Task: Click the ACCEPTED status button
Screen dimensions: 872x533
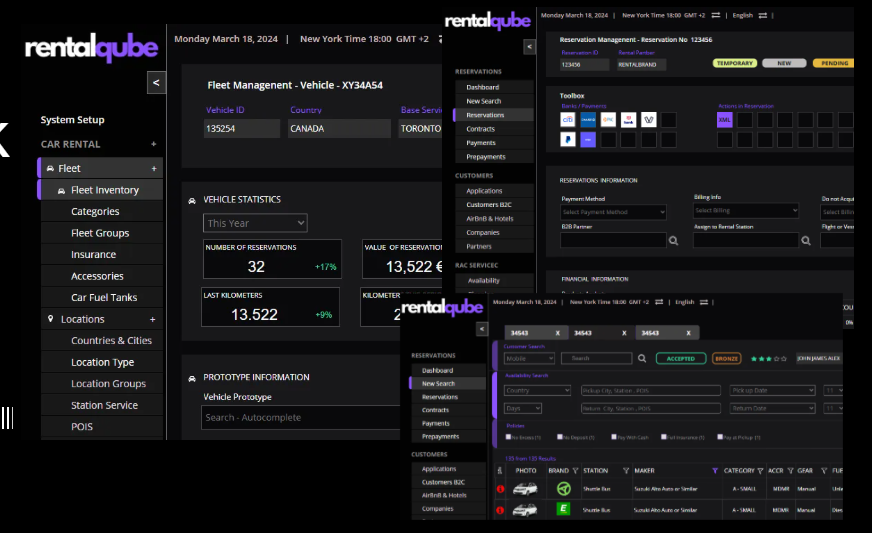Action: (681, 359)
